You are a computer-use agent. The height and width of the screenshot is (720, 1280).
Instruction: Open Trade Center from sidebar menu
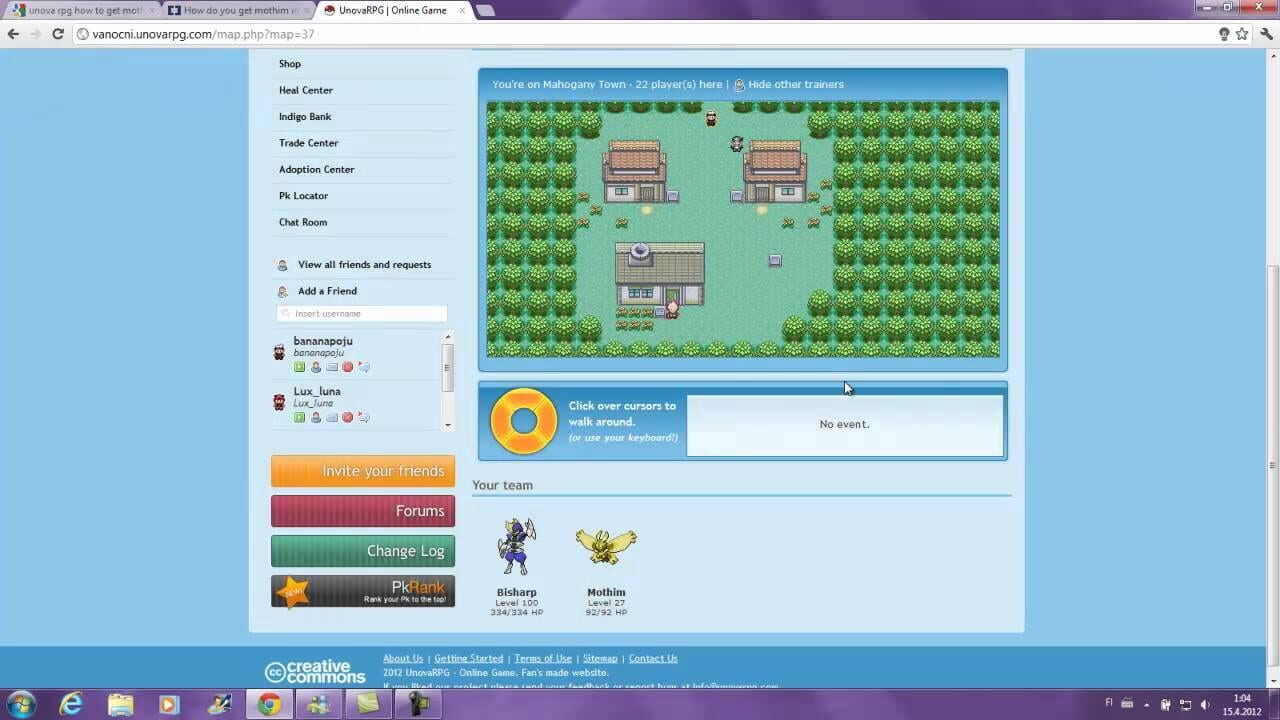point(308,143)
